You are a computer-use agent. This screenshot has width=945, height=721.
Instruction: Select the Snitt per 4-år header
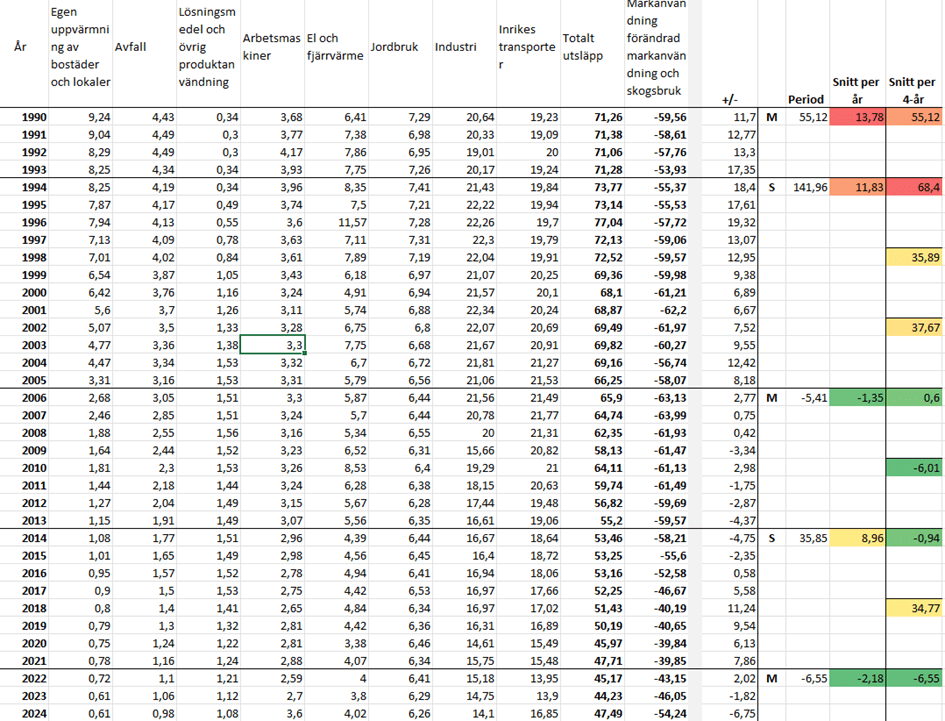(914, 90)
